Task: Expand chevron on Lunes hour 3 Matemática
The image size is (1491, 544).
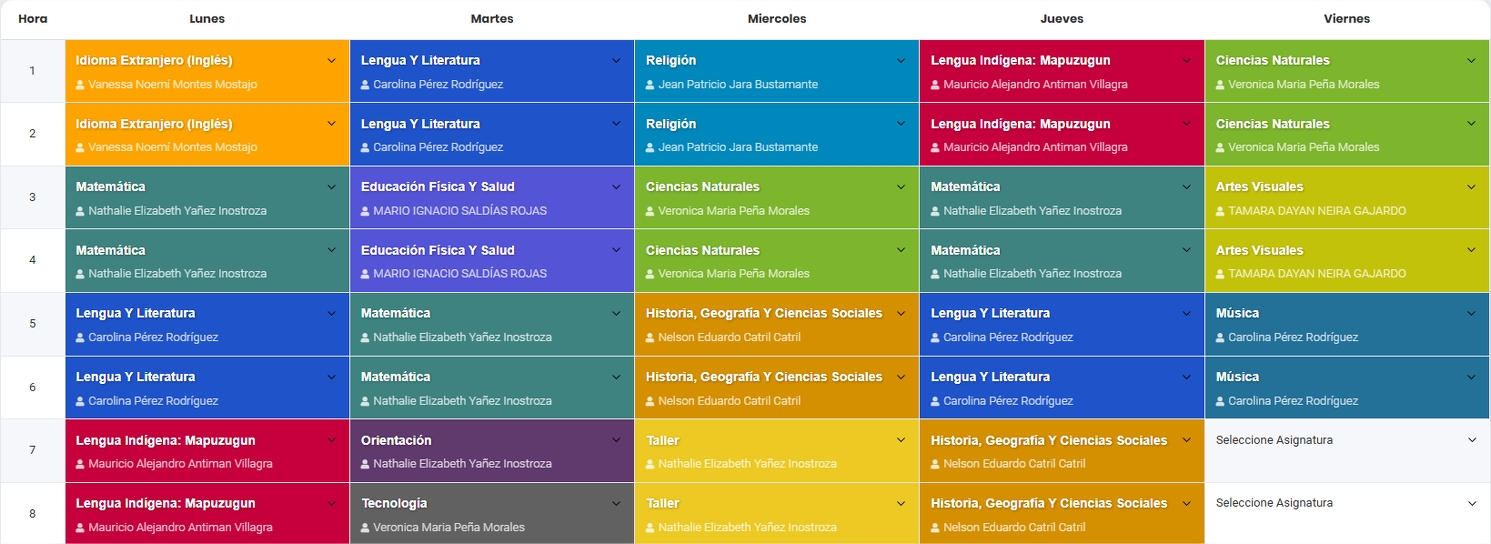Action: pyautogui.click(x=331, y=187)
